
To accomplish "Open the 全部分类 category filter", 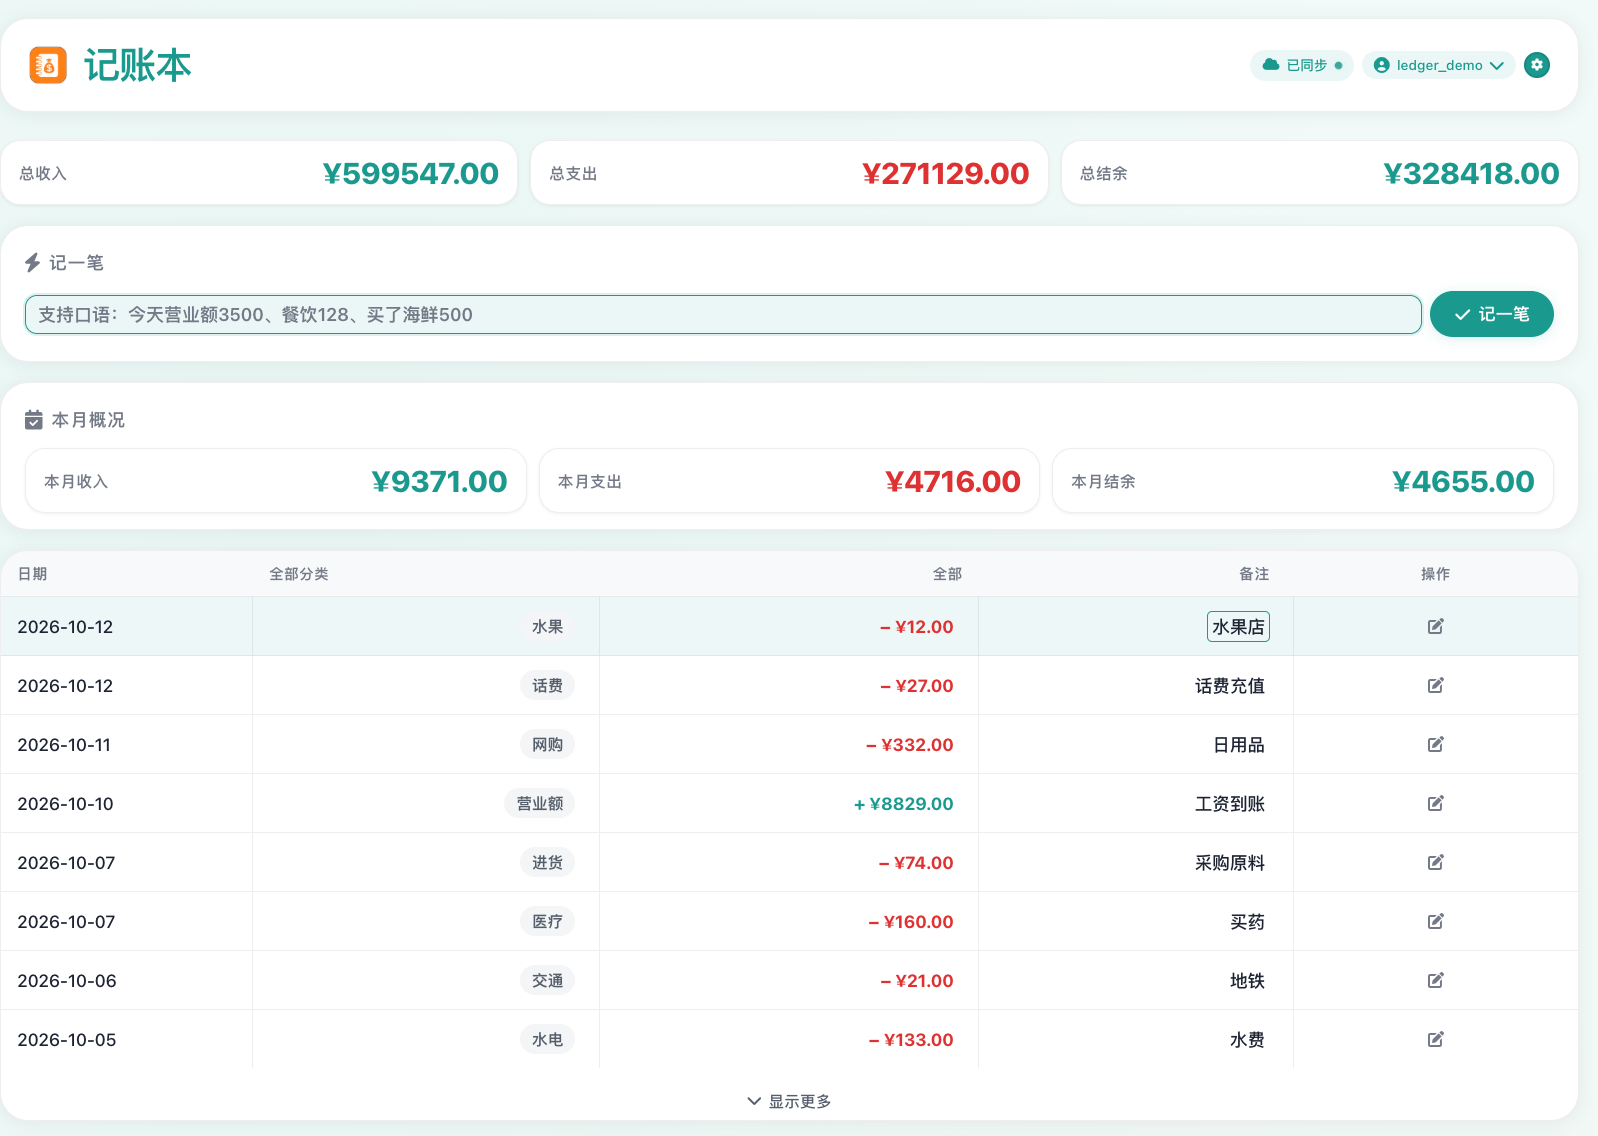I will click(299, 574).
